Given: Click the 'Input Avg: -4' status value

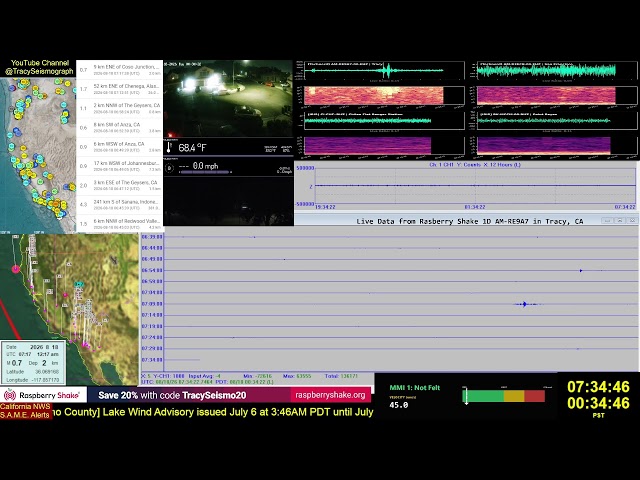Looking at the screenshot, I should pyautogui.click(x=204, y=376).
